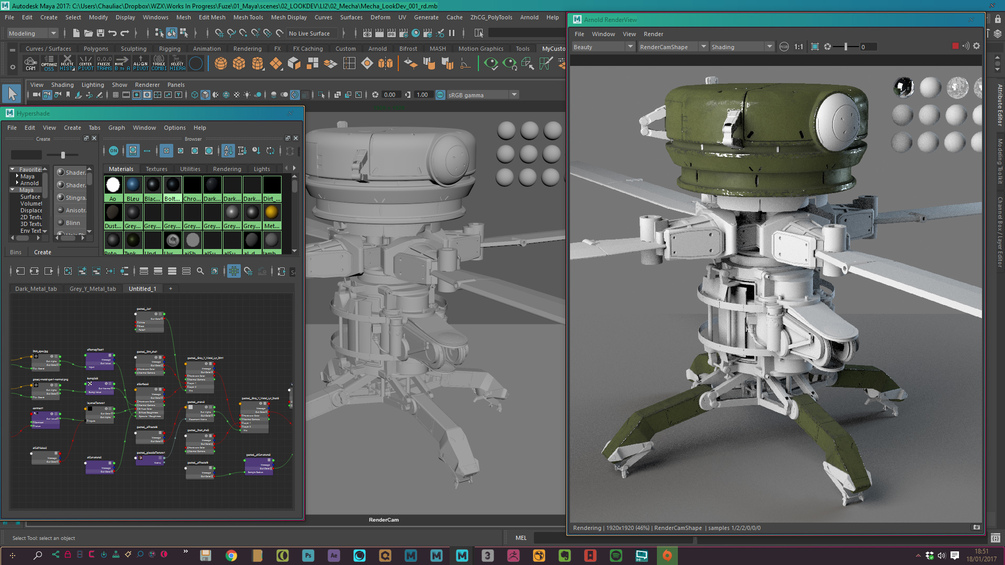Viewport: 1005px width, 565px height.
Task: Collapse the Favorites tree in Hypershade Create panel
Action: click(x=12, y=169)
